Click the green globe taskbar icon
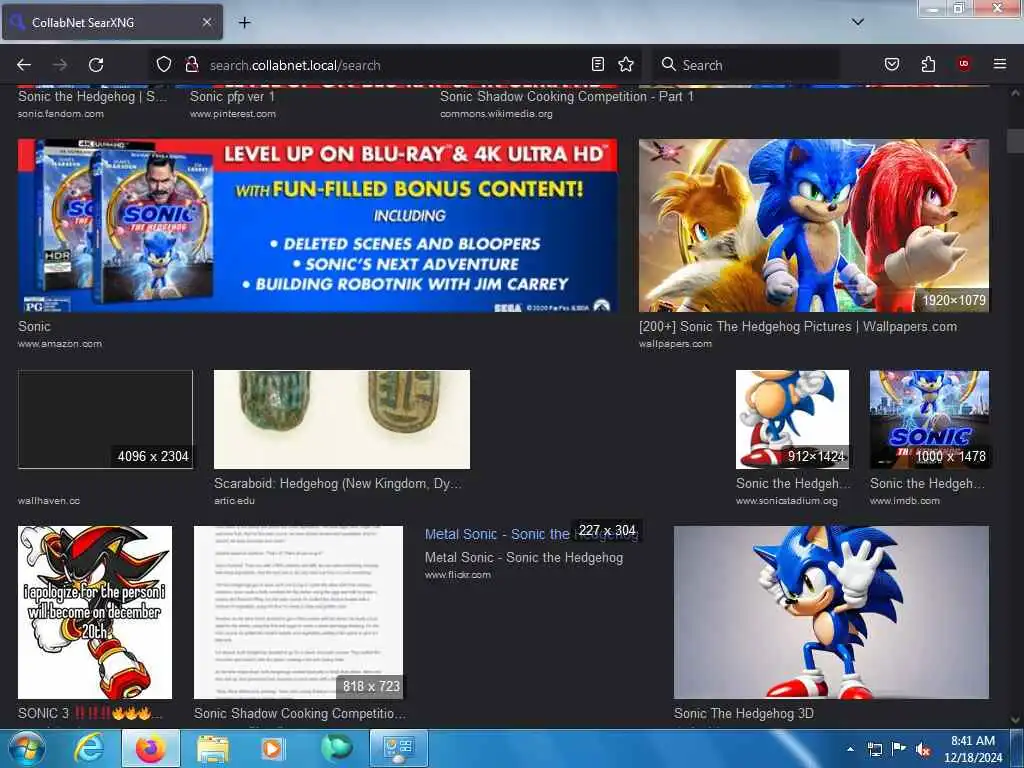 click(x=336, y=748)
